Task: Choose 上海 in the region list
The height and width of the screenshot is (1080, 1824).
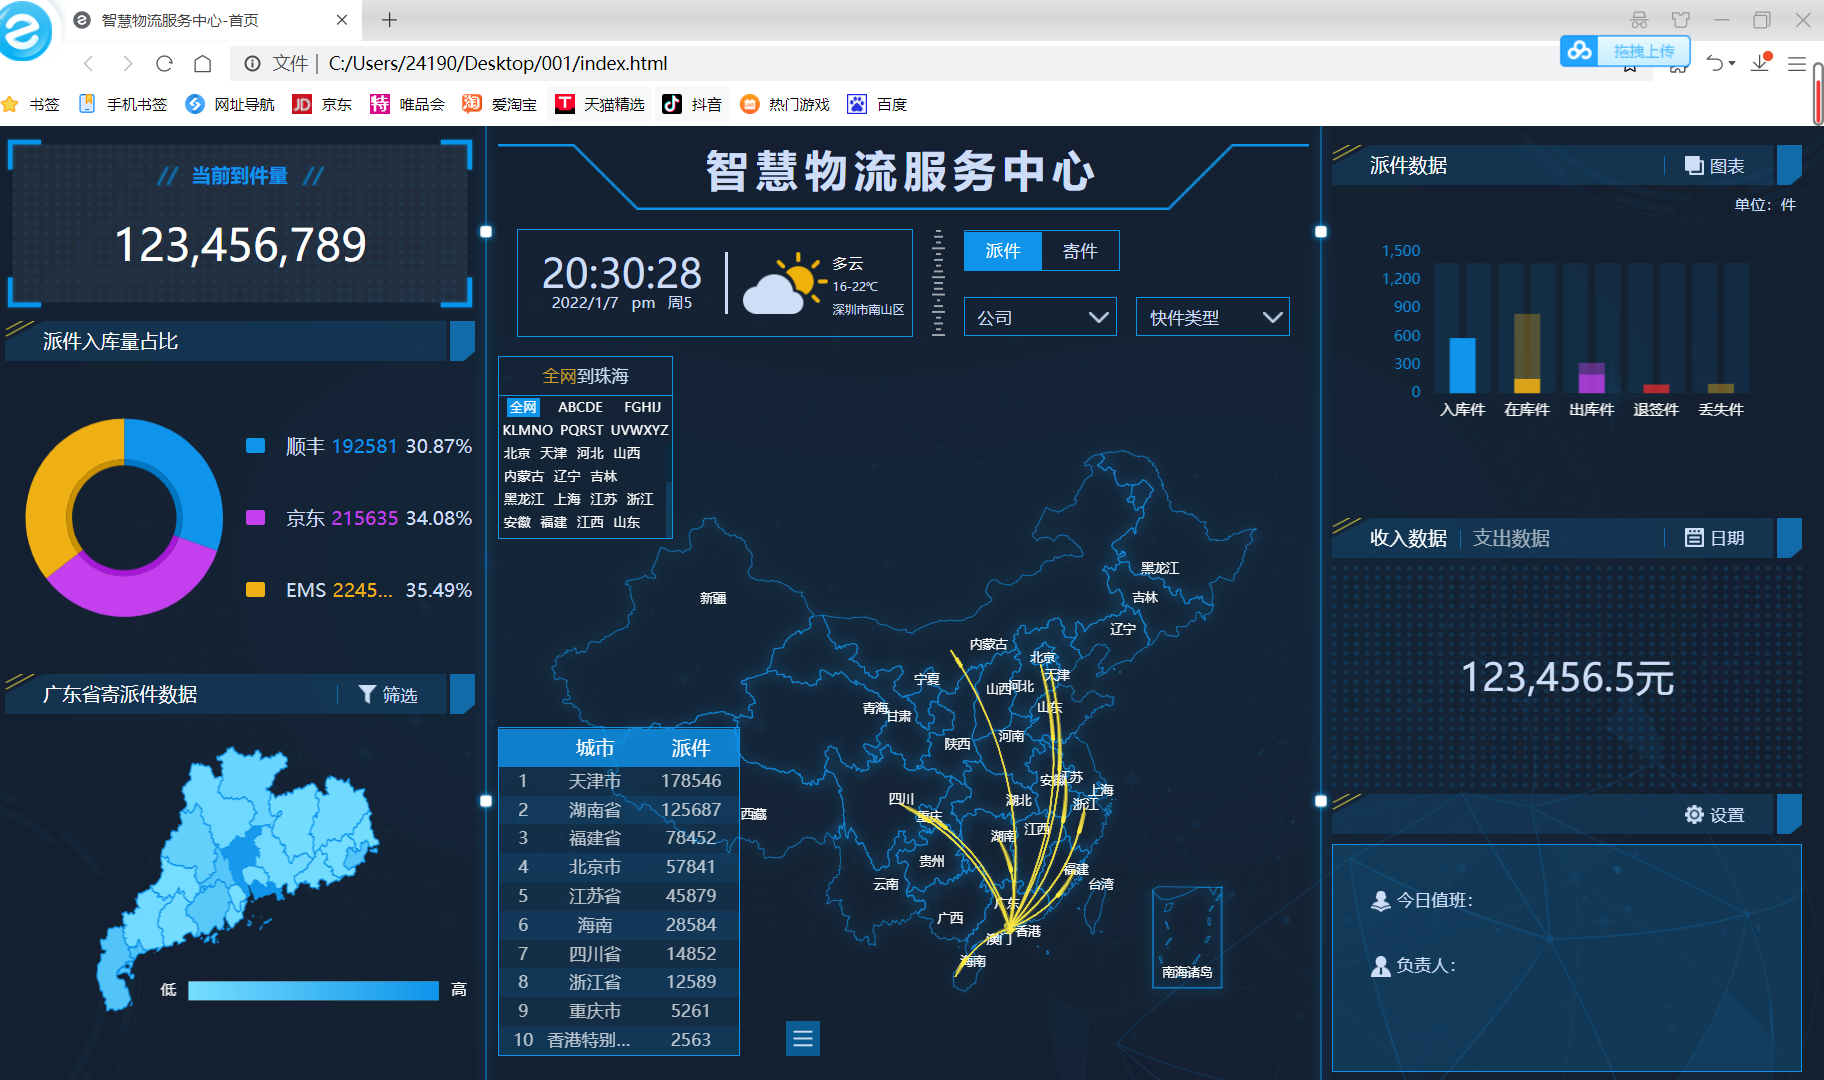Action: [x=568, y=499]
